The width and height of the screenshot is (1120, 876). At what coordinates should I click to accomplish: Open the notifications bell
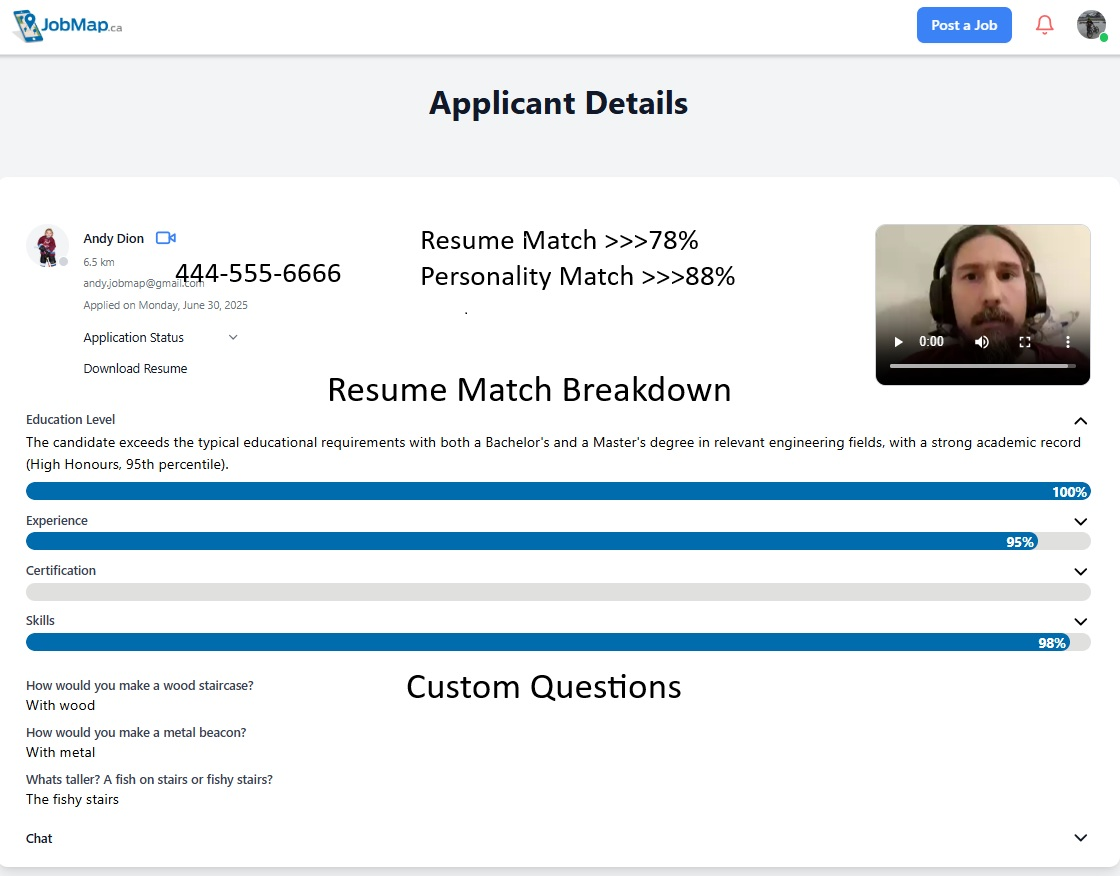coord(1044,25)
